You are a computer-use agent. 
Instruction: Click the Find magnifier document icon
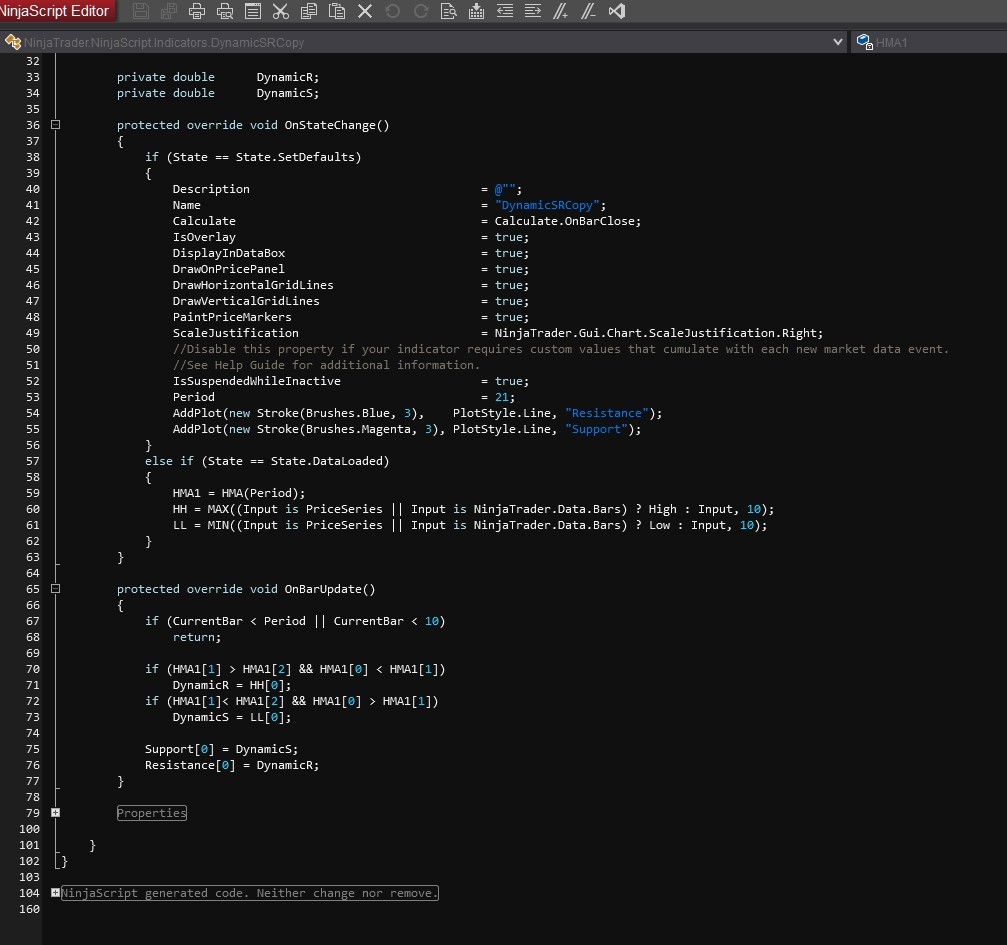pyautogui.click(x=449, y=12)
